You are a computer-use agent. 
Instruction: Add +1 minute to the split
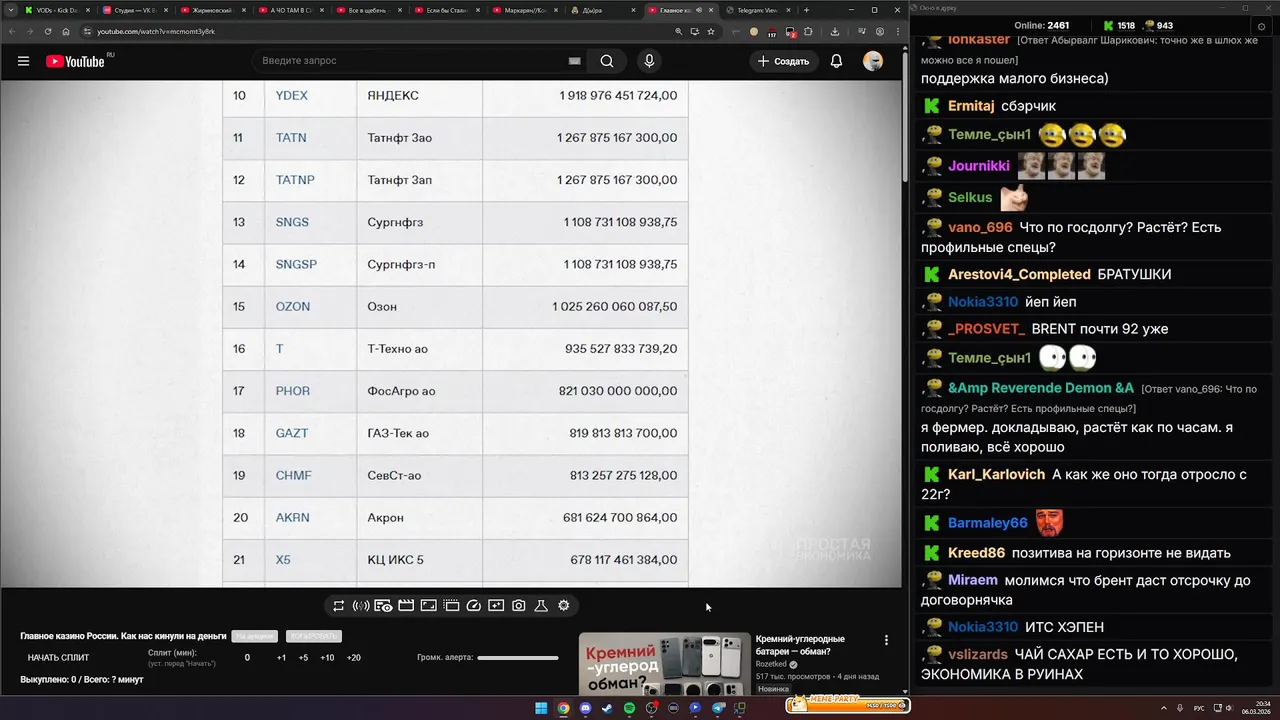pos(281,658)
